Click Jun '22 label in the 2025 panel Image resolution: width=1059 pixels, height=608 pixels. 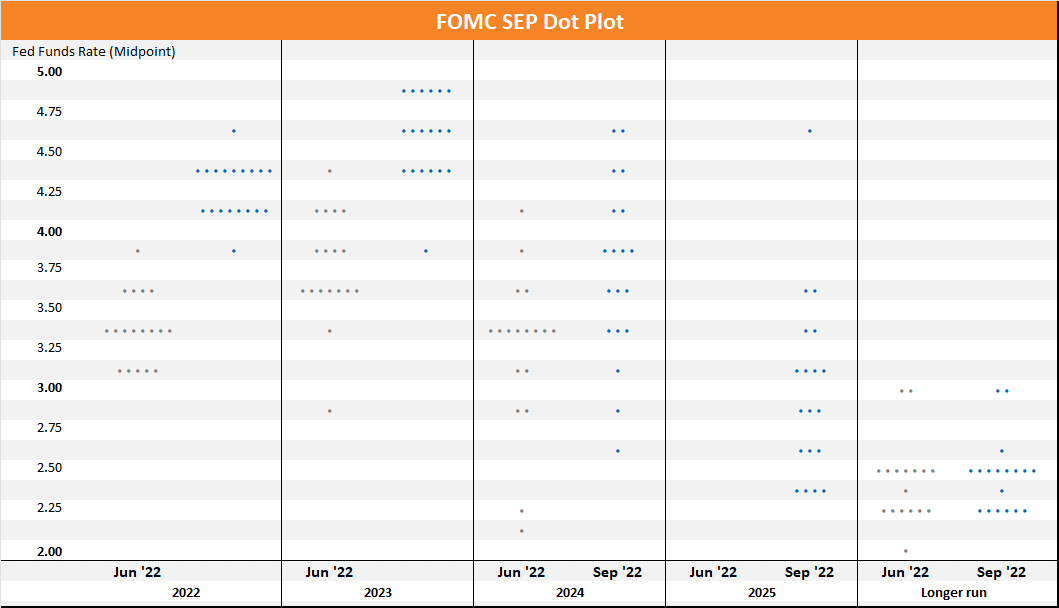[713, 572]
